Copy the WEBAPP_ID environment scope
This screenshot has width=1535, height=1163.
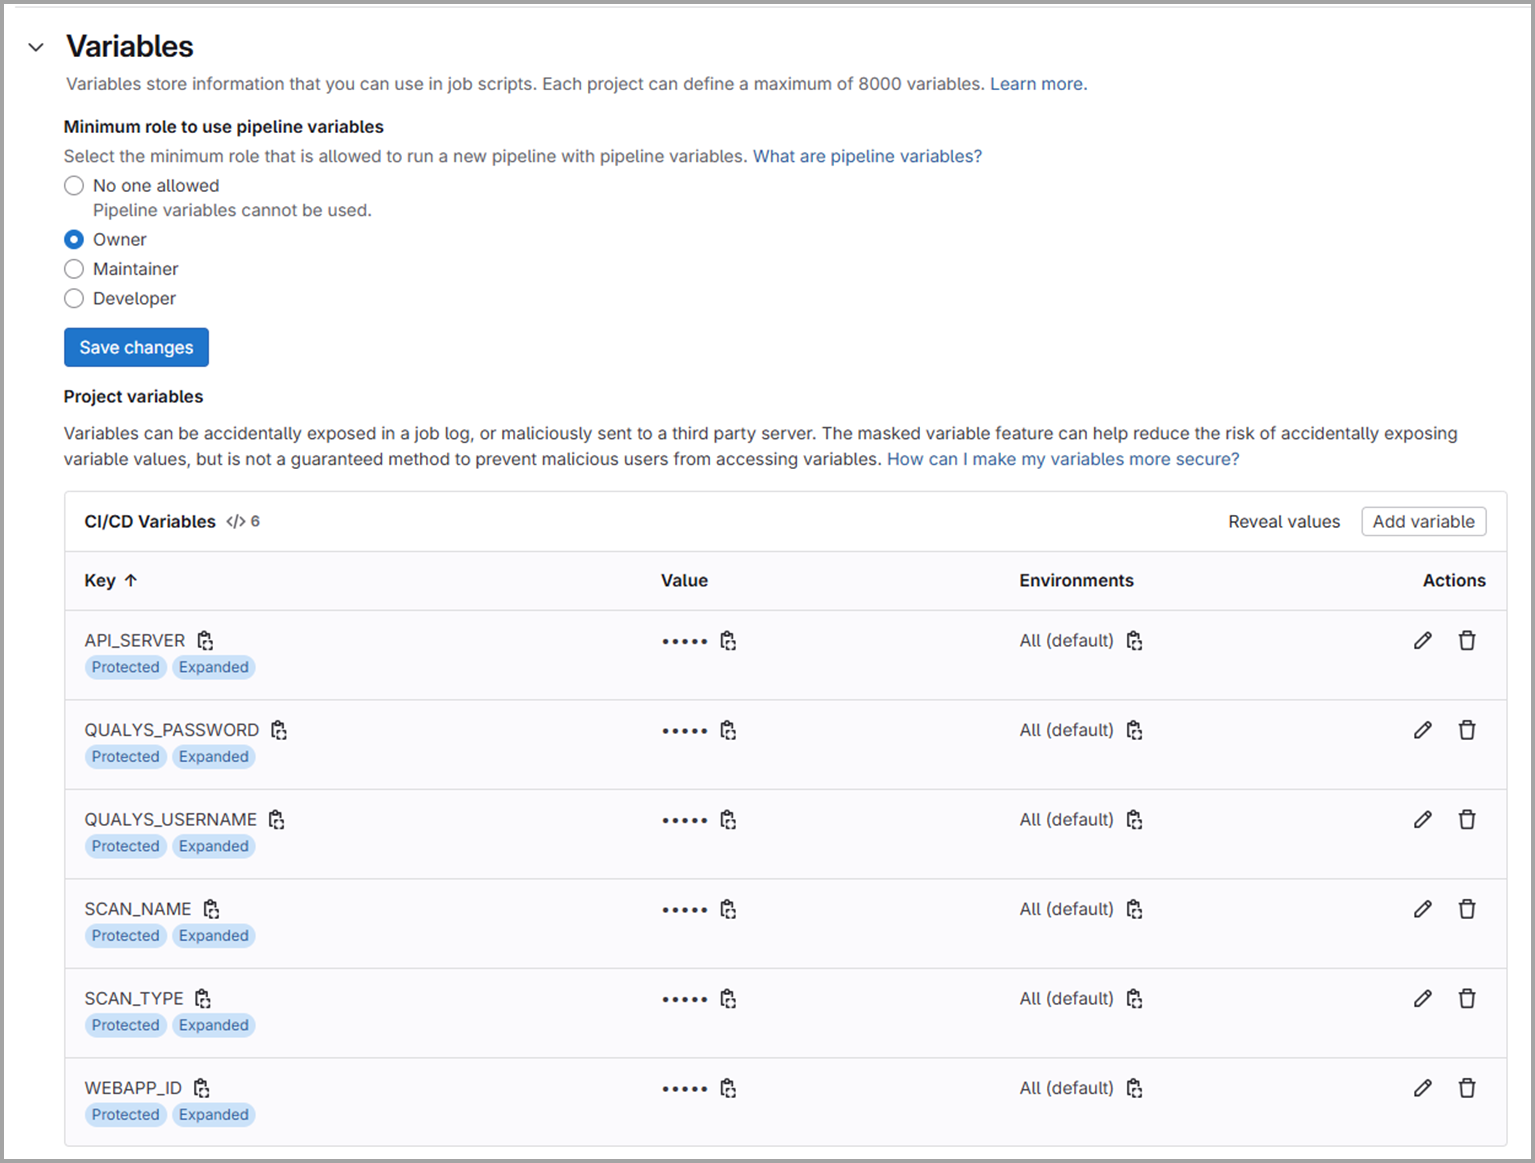coord(1134,1088)
